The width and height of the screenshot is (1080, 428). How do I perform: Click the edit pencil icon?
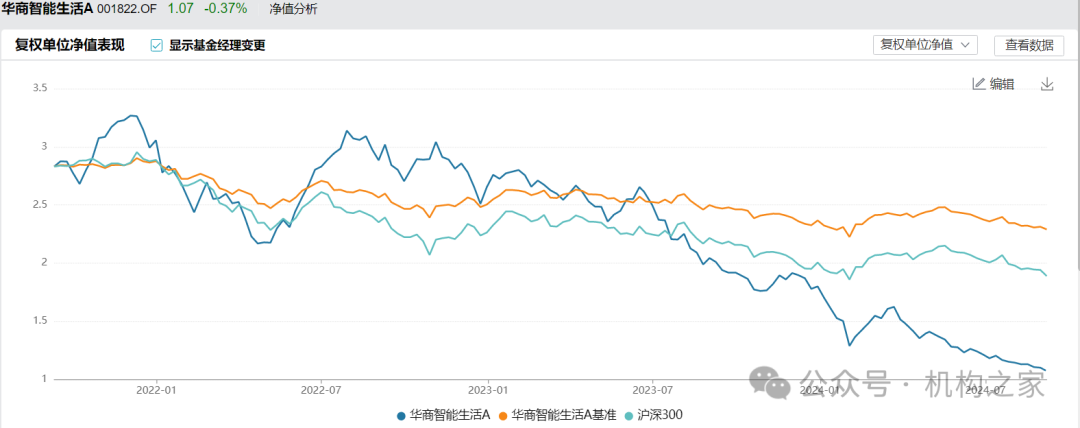(x=979, y=84)
